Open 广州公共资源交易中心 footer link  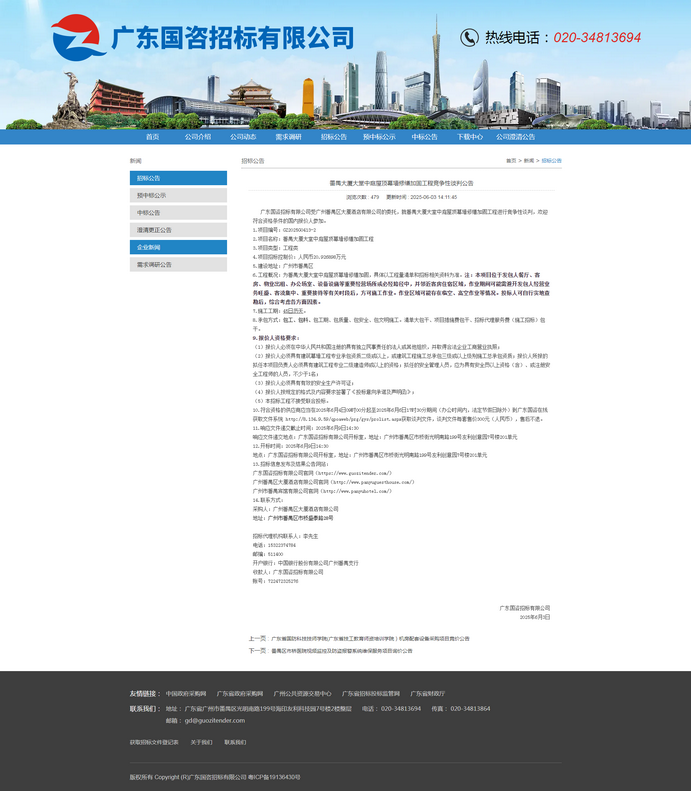[x=303, y=694]
